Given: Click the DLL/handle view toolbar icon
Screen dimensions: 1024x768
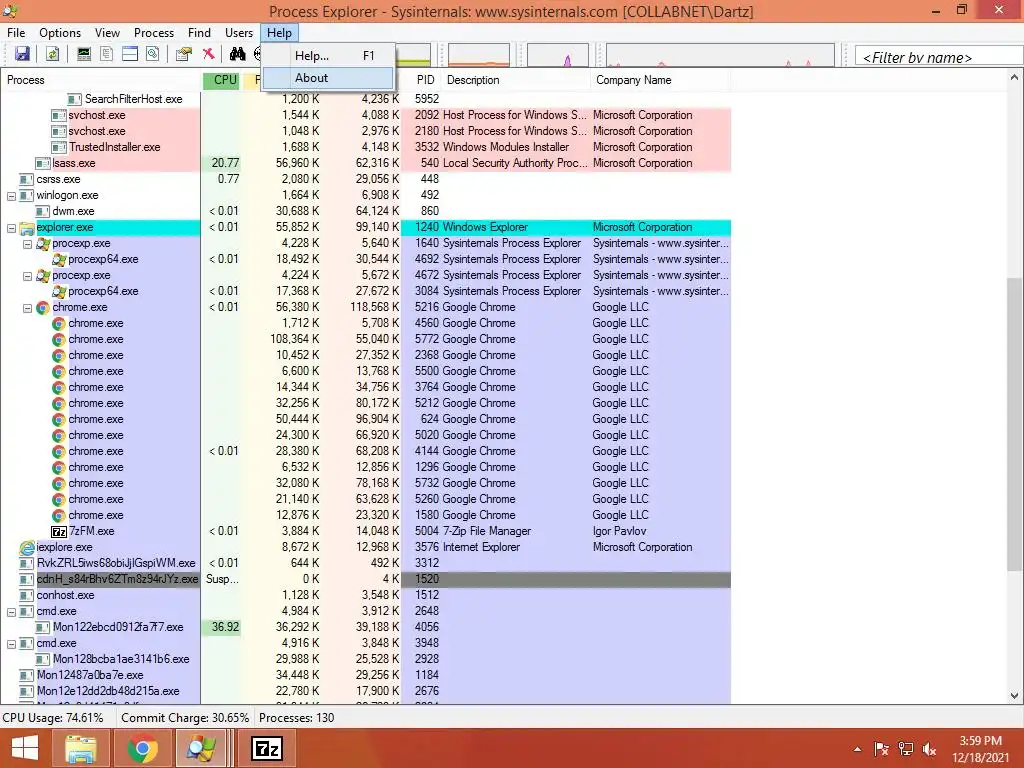Looking at the screenshot, I should pos(152,54).
